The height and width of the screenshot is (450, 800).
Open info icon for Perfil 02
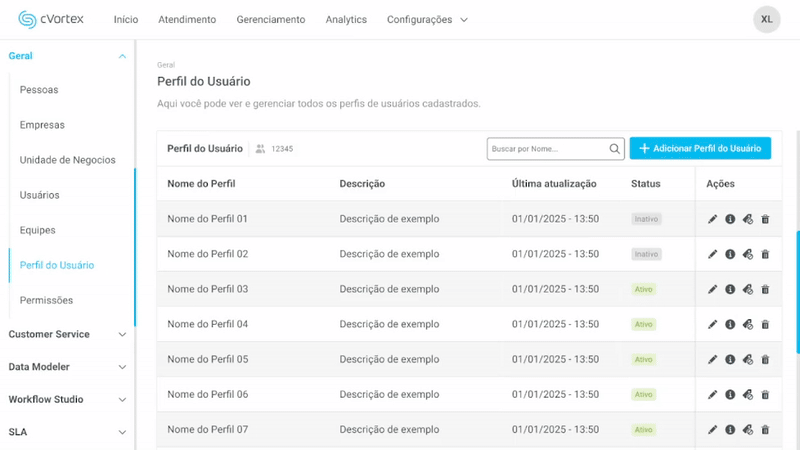pos(730,254)
